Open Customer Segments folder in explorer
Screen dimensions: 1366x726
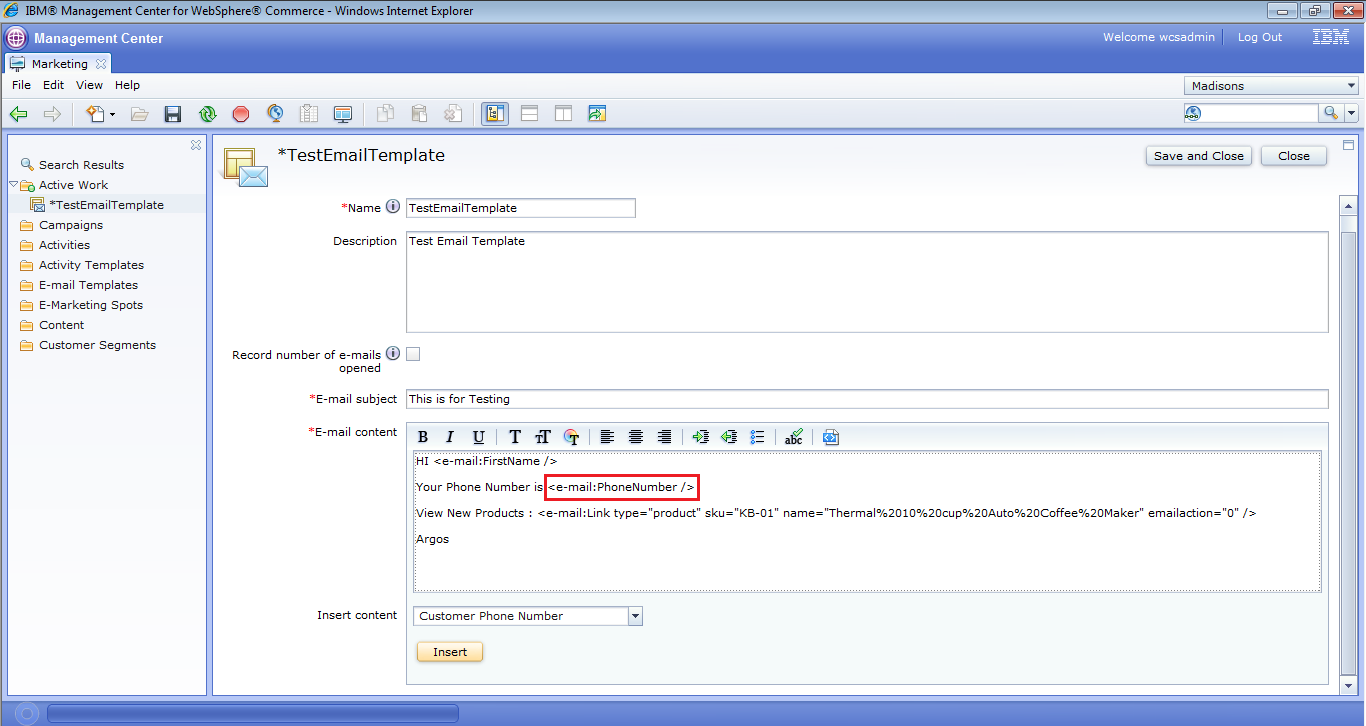[97, 345]
